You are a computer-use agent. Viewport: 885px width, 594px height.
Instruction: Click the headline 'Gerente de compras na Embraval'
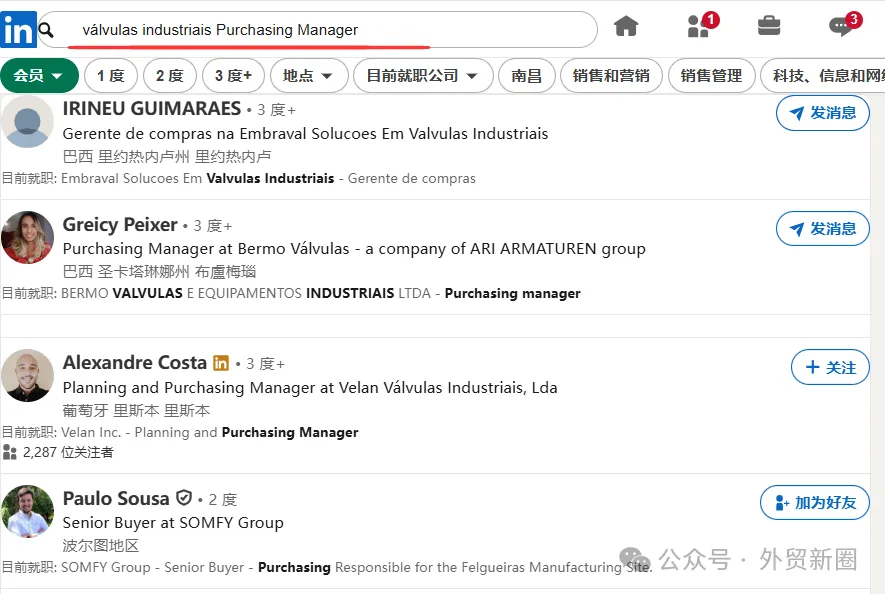(305, 134)
